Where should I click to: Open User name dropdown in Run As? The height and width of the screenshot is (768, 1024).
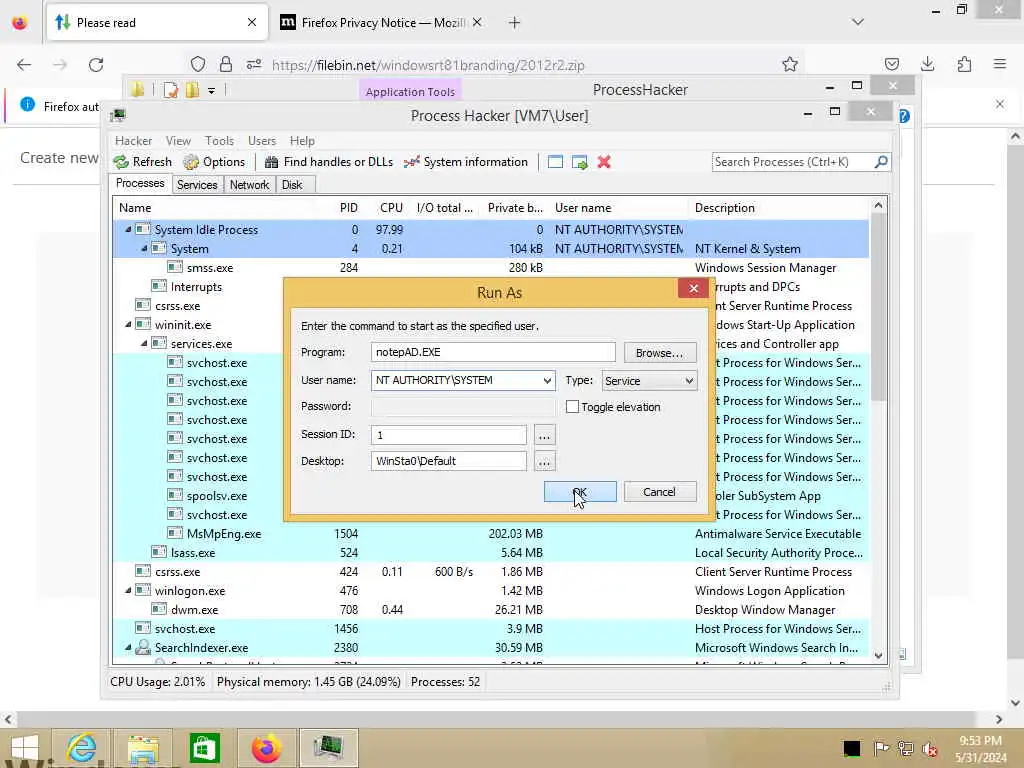547,381
